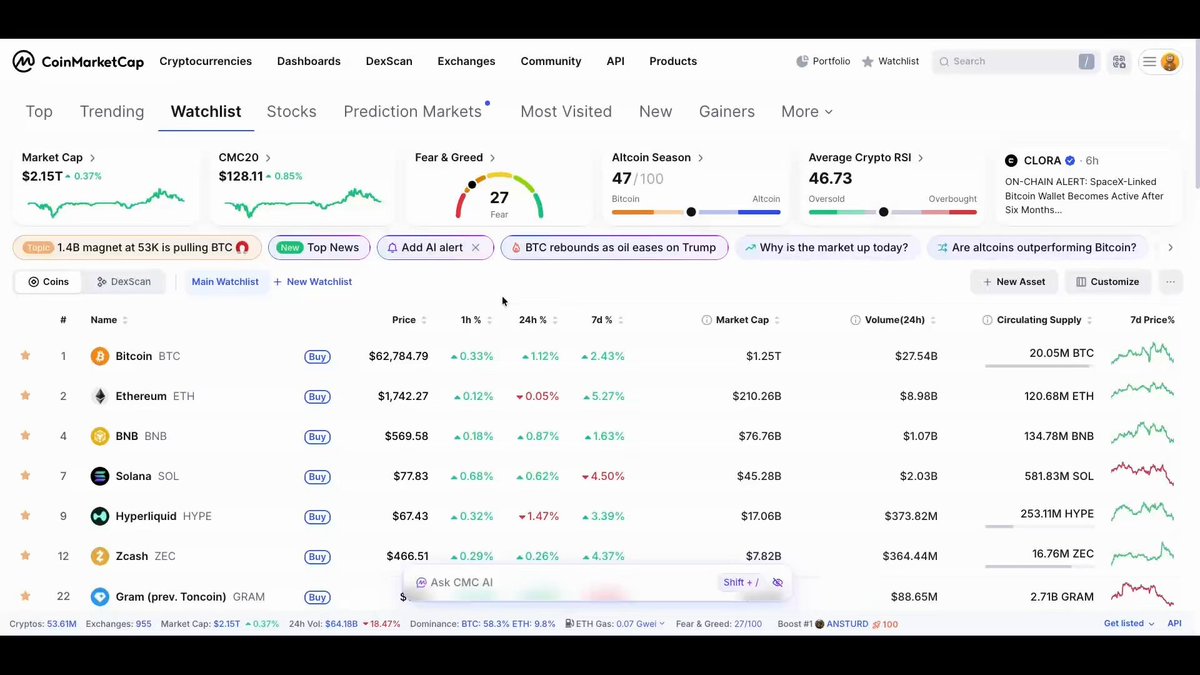Dismiss the Add AI alert chip

pyautogui.click(x=476, y=248)
